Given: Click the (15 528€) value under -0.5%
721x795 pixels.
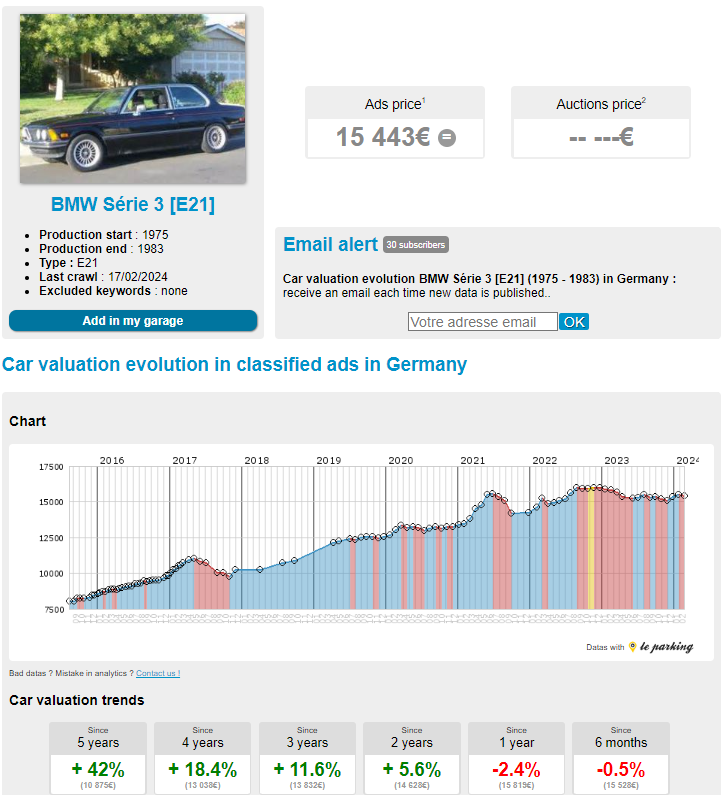Looking at the screenshot, I should (x=621, y=785).
